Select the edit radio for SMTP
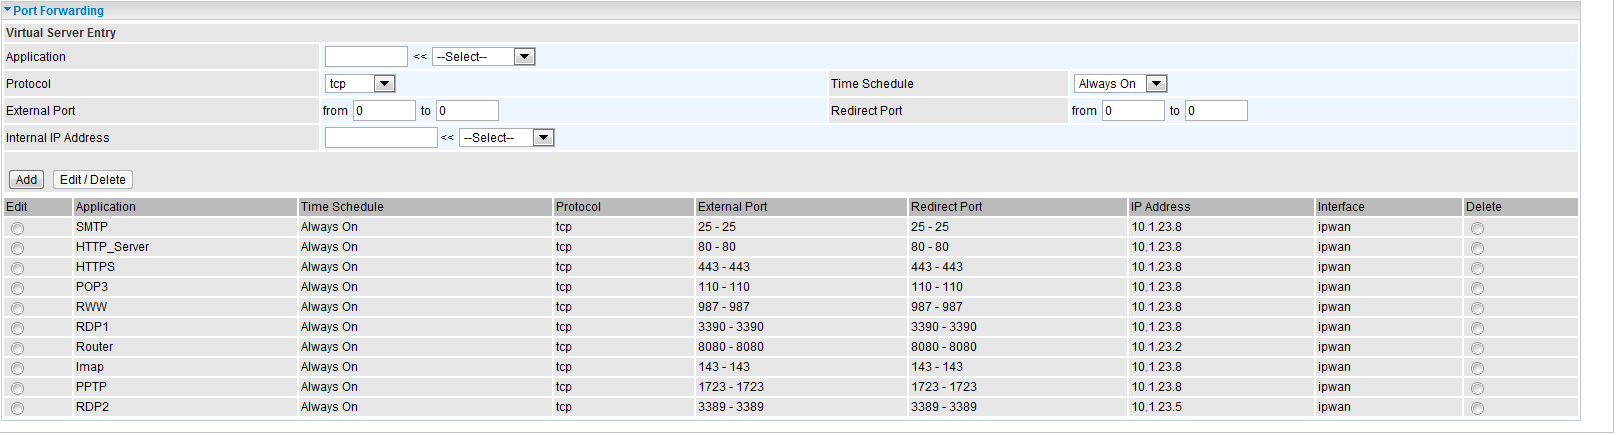The image size is (1618, 435). (18, 228)
